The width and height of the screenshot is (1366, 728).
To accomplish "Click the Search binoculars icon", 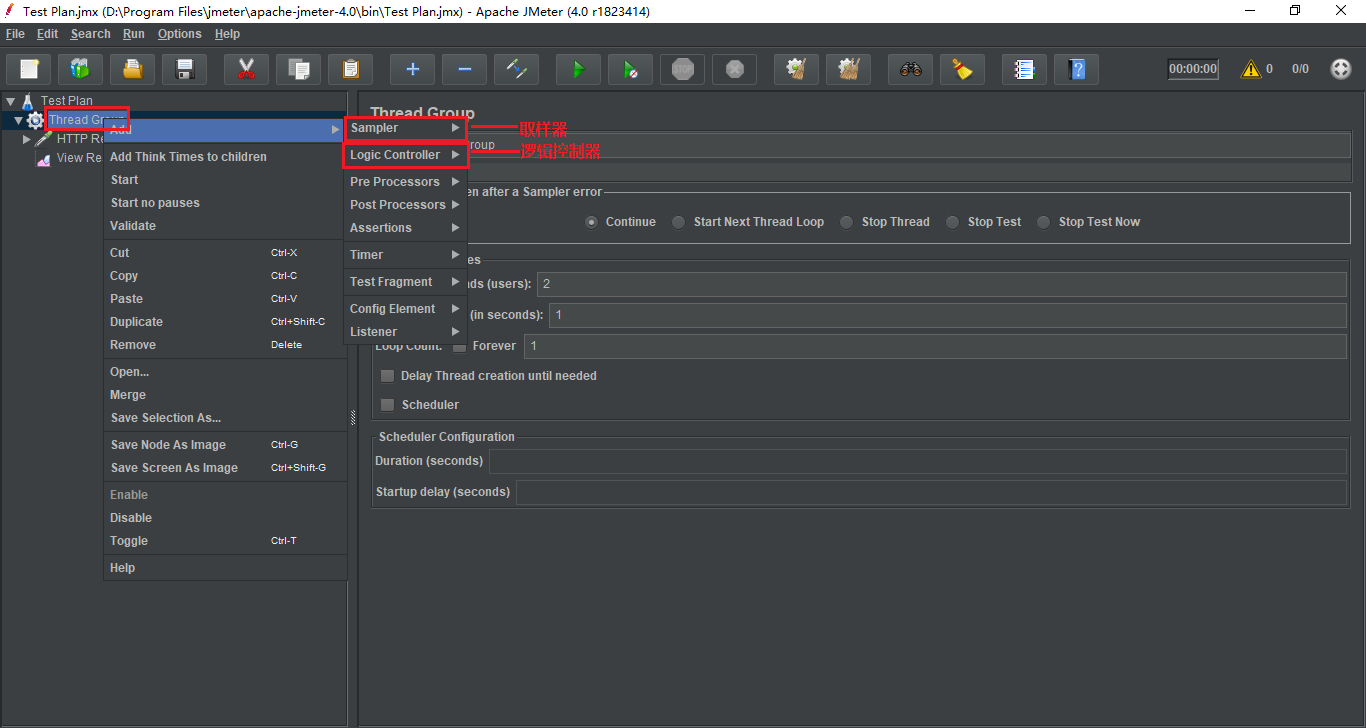I will pos(910,69).
